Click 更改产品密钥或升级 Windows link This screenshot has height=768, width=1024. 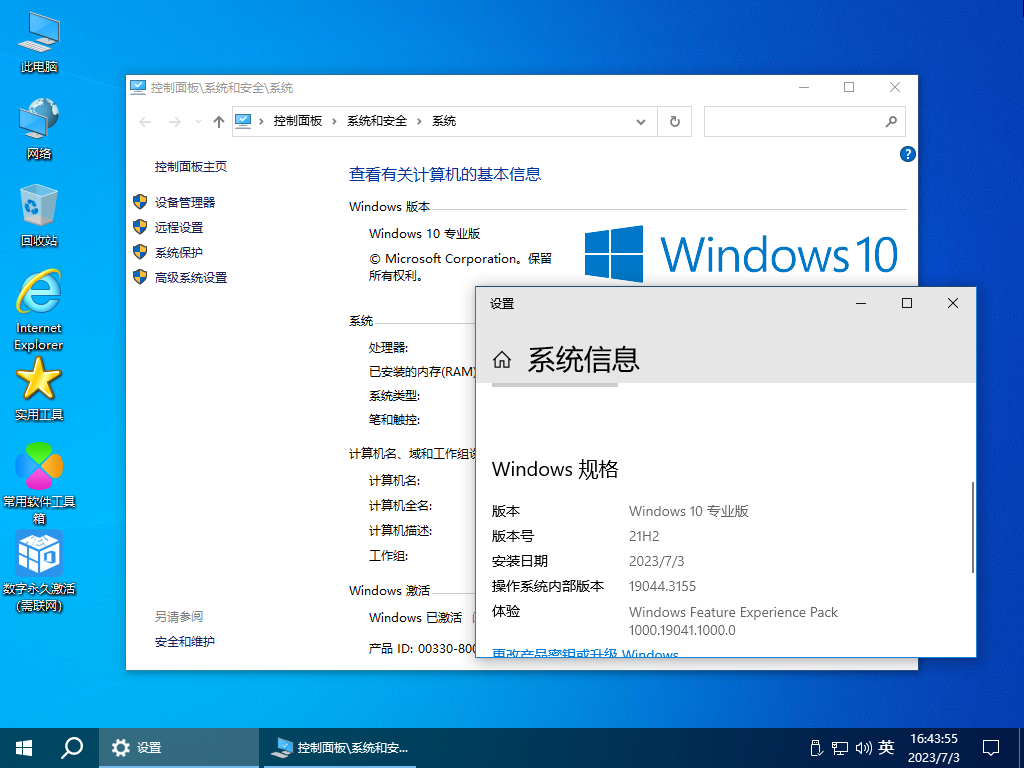pyautogui.click(x=585, y=653)
